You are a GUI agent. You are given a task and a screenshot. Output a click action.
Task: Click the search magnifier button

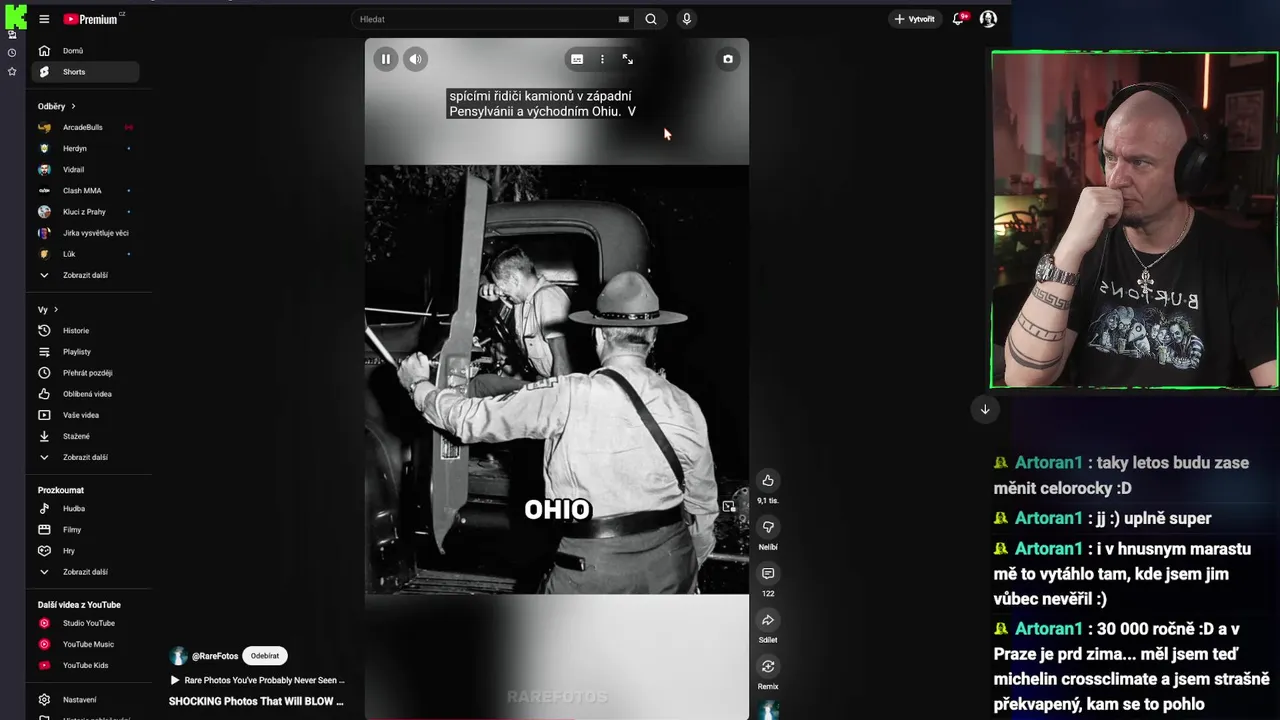[x=651, y=19]
